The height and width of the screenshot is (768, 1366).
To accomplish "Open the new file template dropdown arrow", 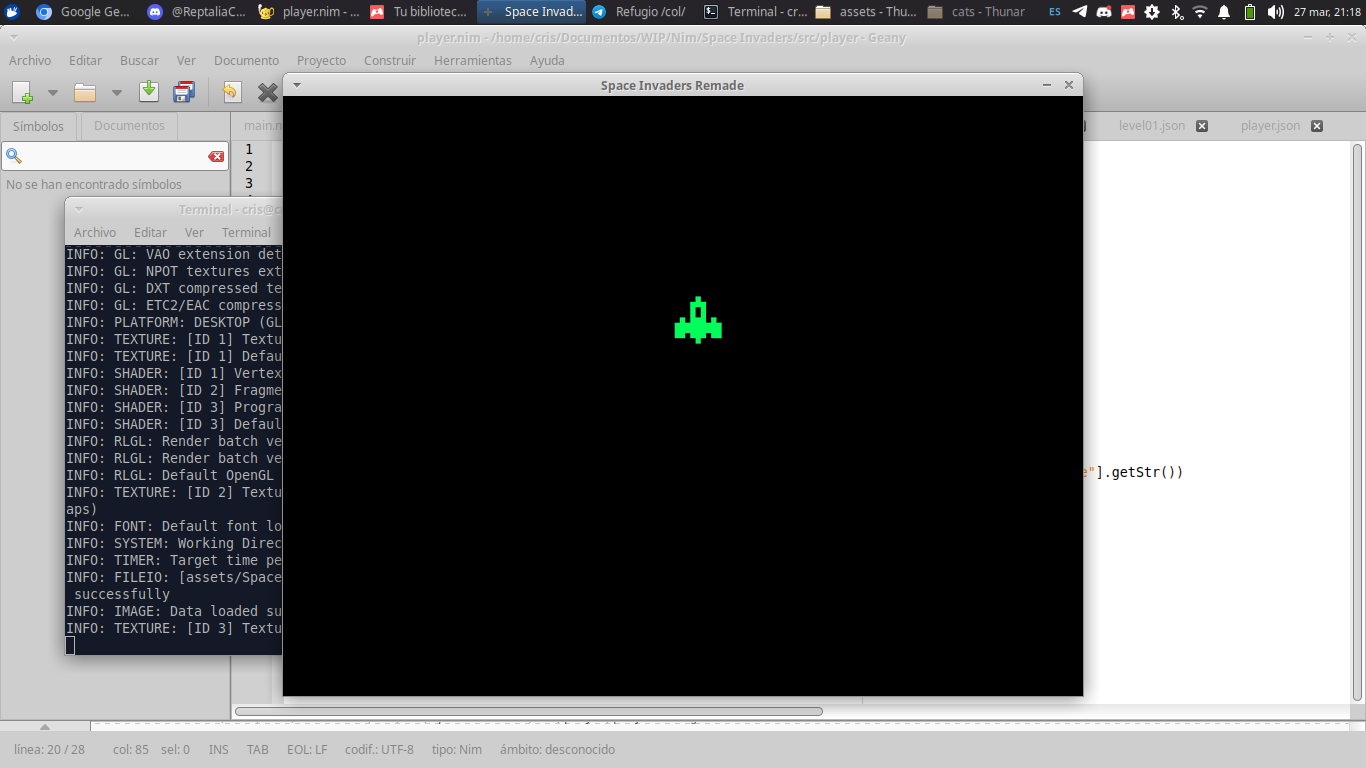I will click(53, 93).
